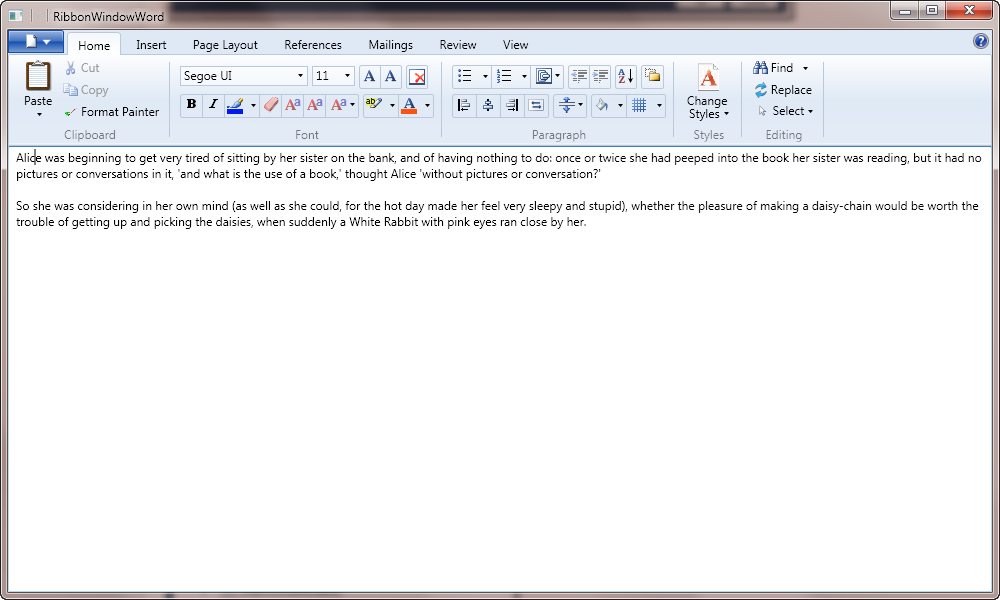The image size is (1000, 600).
Task: Click the Find button
Action: tap(774, 68)
